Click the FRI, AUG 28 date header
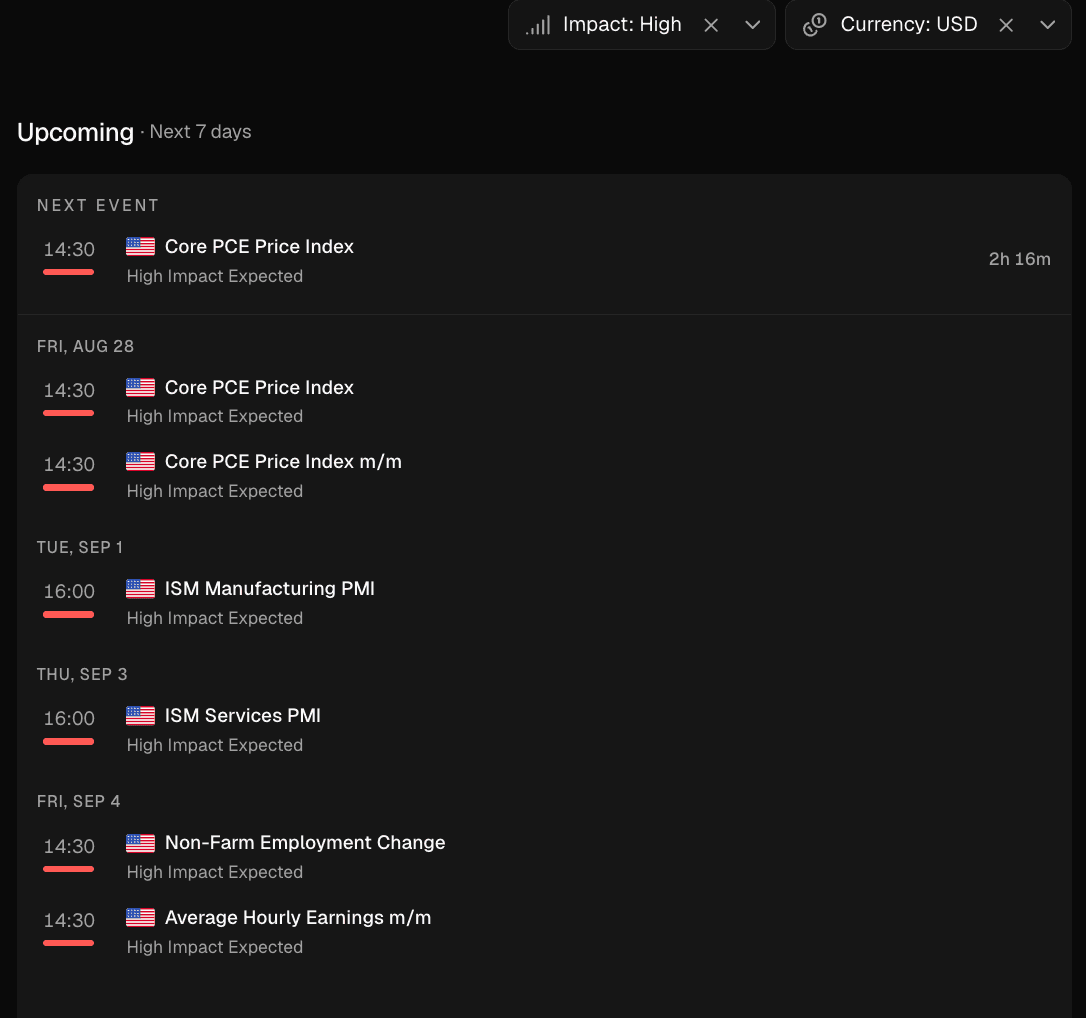 tap(85, 346)
